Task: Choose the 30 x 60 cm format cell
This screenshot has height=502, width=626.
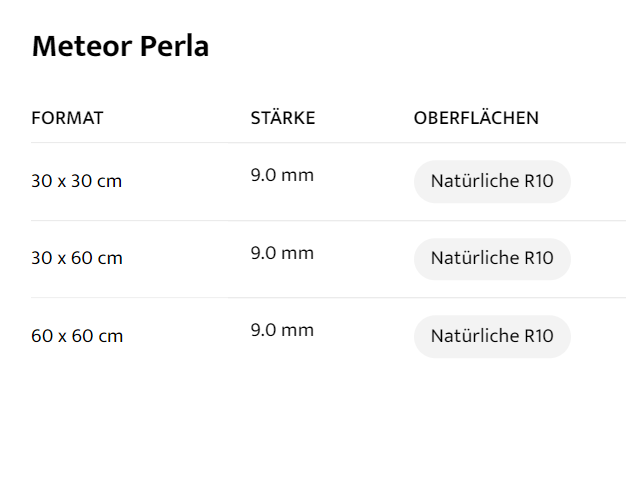Action: pos(77,258)
